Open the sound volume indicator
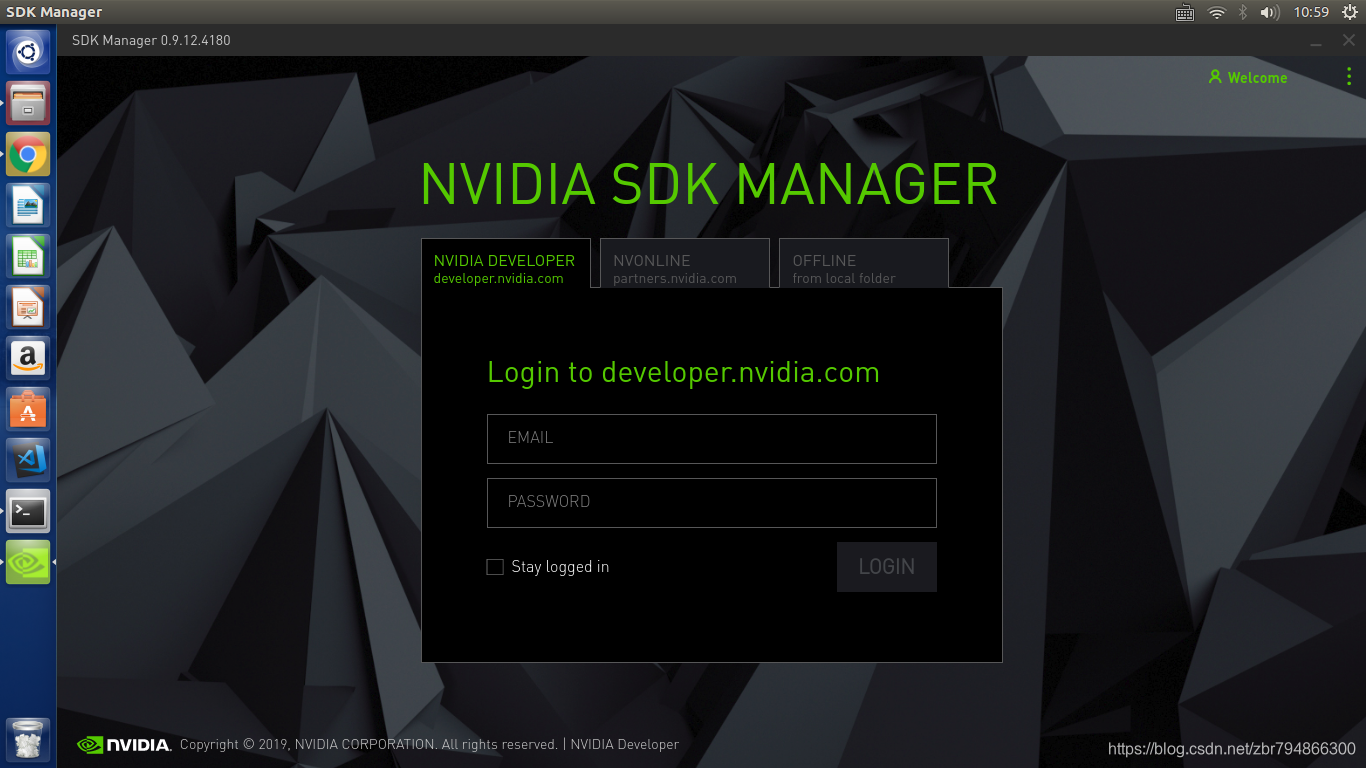The height and width of the screenshot is (768, 1366). (1270, 12)
